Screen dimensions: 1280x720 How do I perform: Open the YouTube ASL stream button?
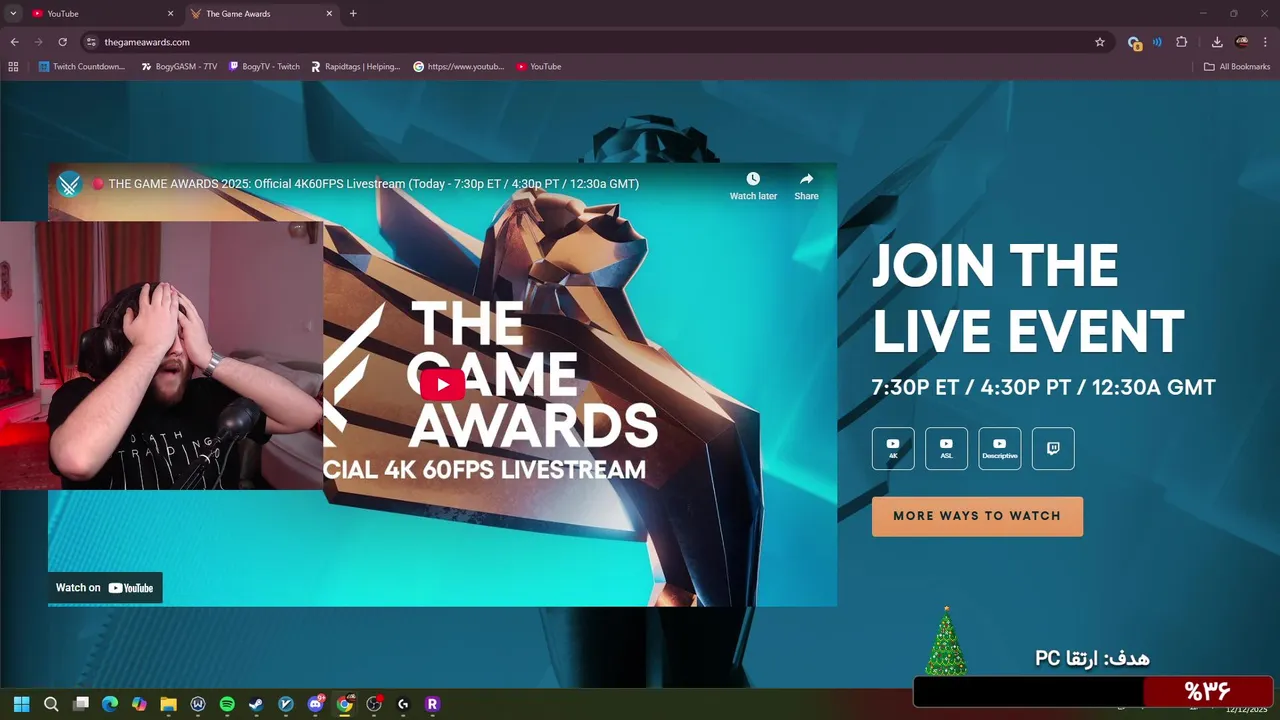[946, 449]
